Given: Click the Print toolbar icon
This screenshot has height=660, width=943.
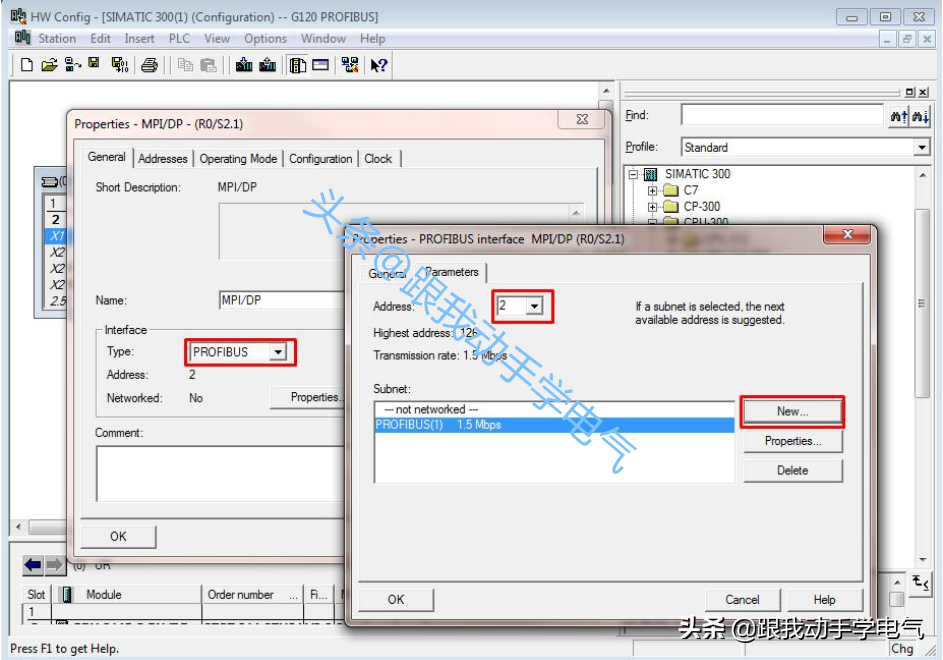Looking at the screenshot, I should [149, 65].
